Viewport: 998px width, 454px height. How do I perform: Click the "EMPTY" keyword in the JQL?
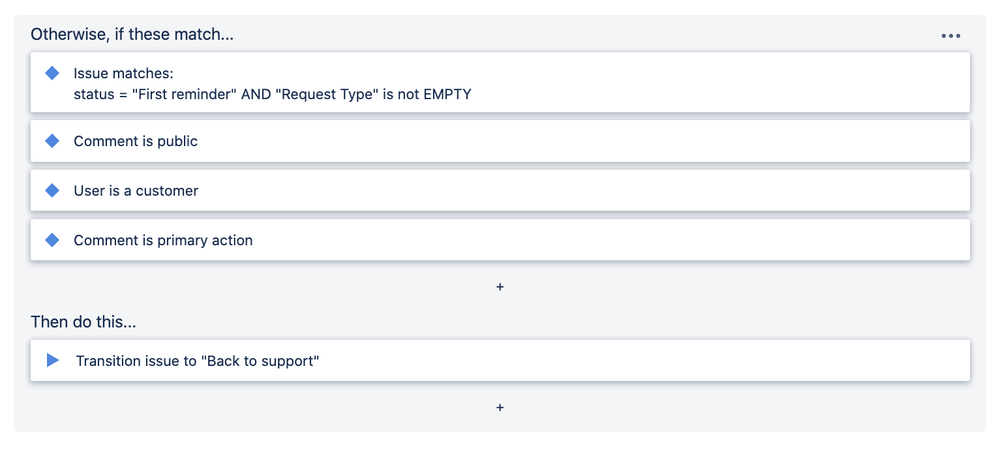click(x=446, y=94)
